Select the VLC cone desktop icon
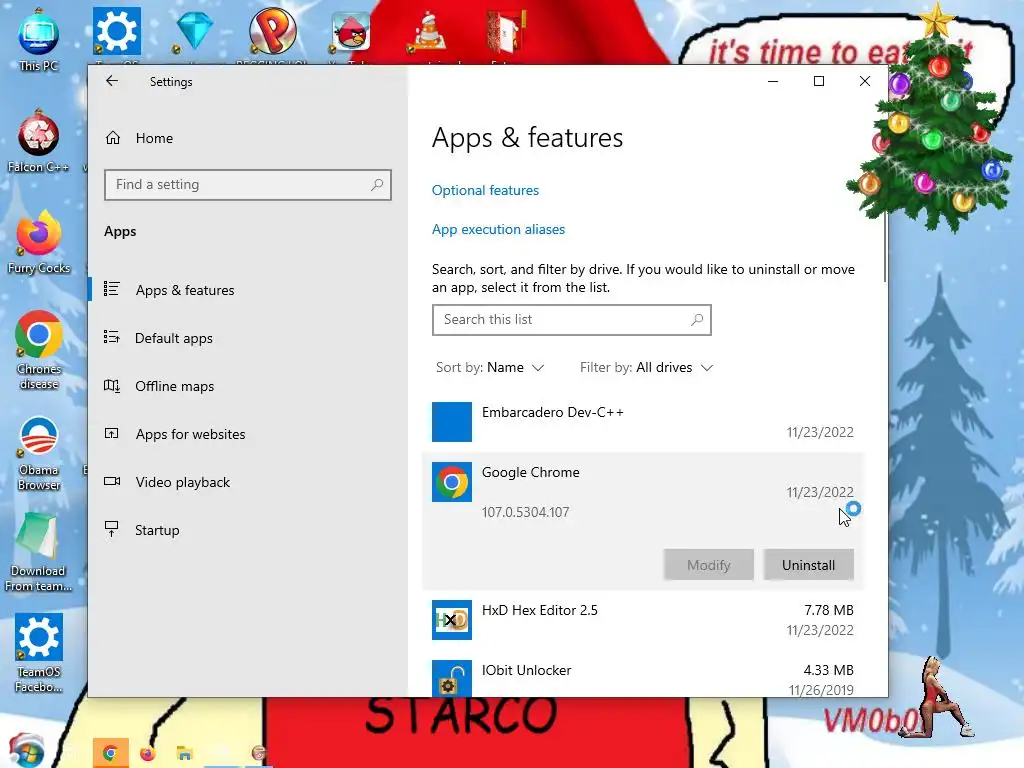 (x=428, y=33)
